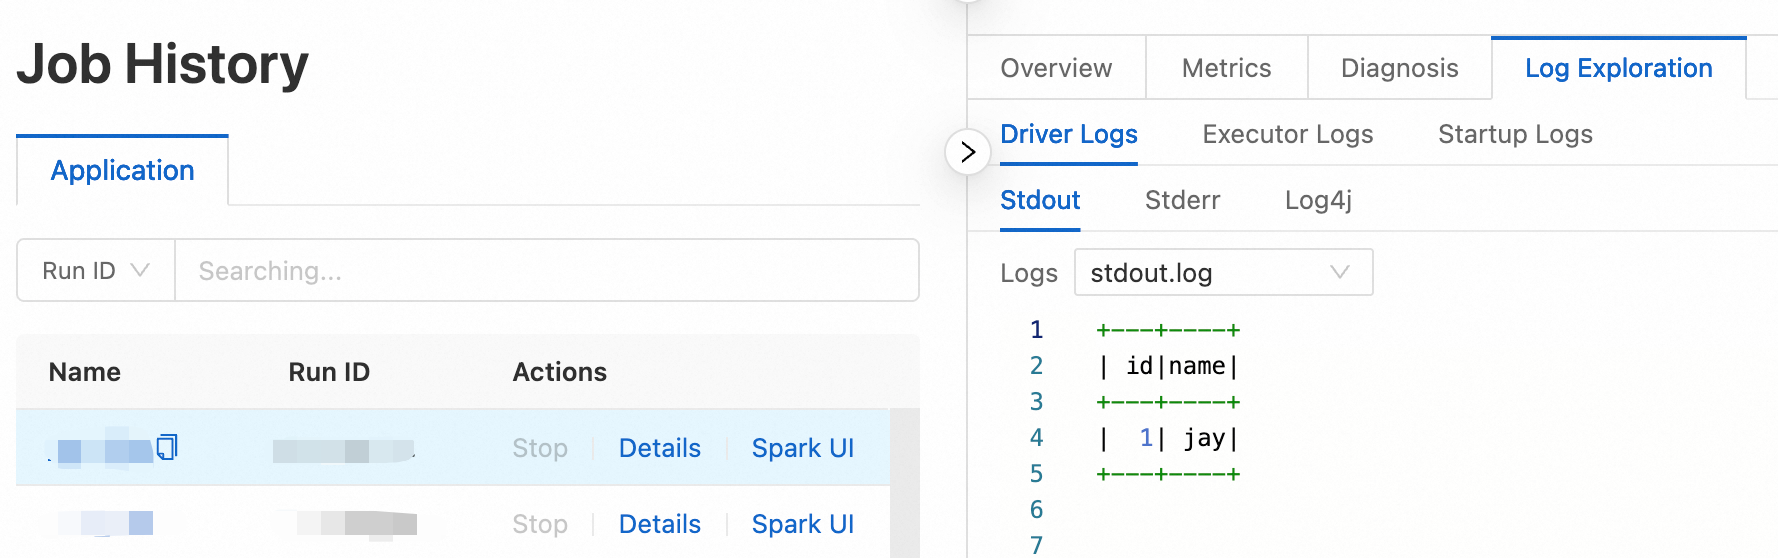Screen dimensions: 1778x558
Task: Open Details for the first job row
Action: 659,448
